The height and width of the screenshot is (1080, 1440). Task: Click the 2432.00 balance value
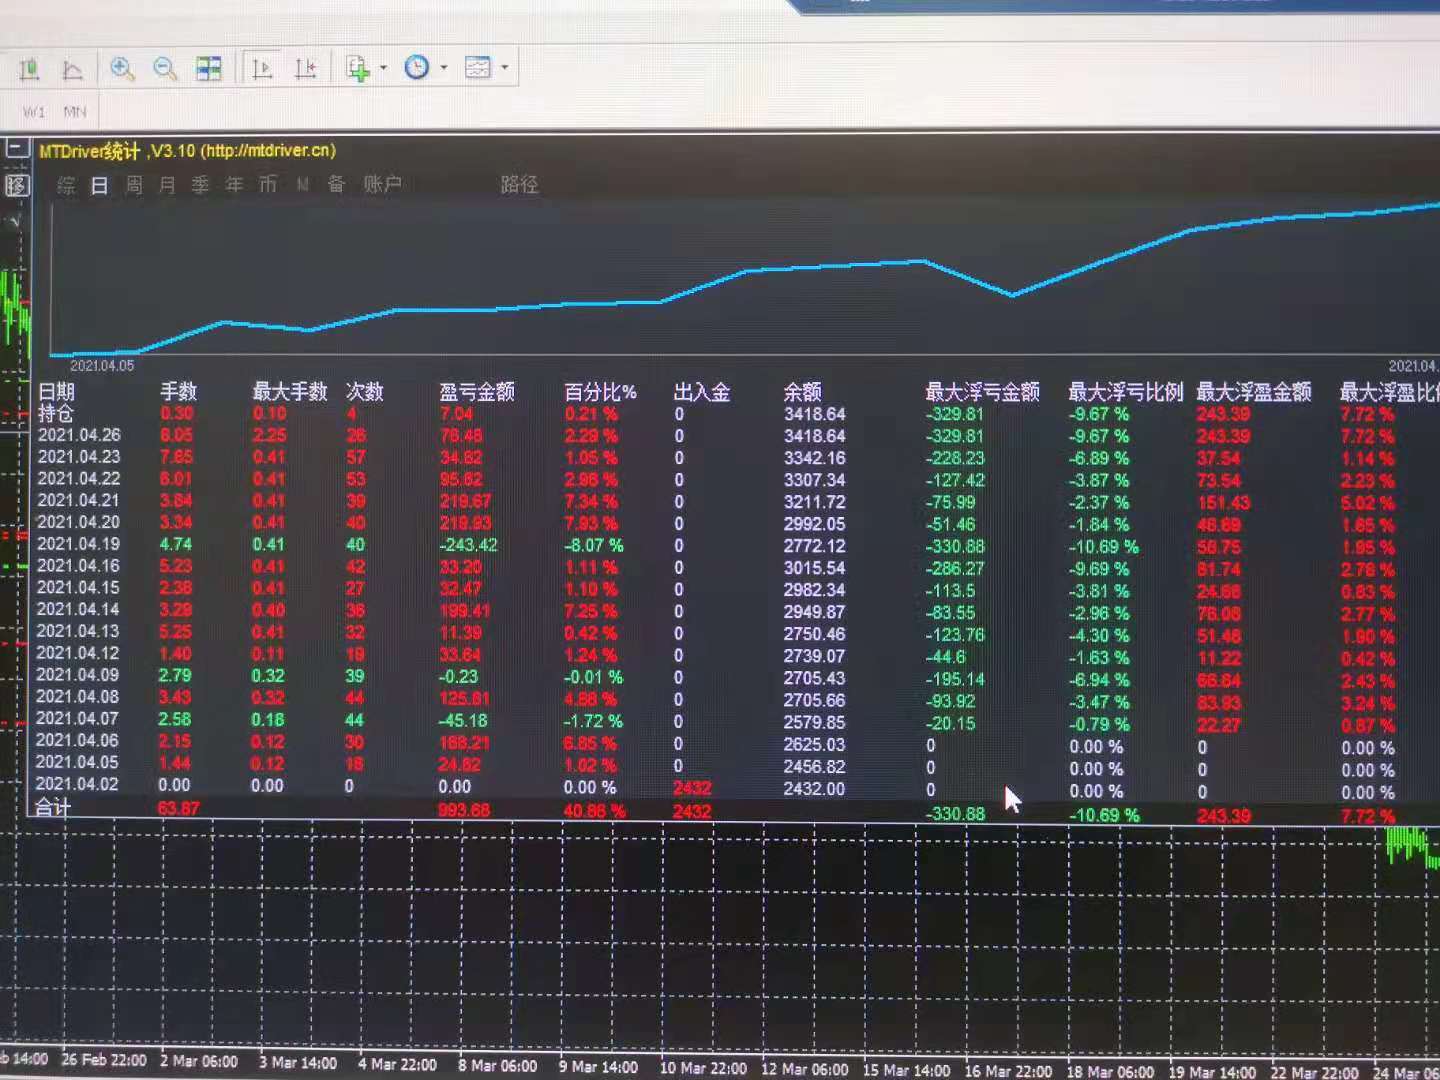point(814,788)
